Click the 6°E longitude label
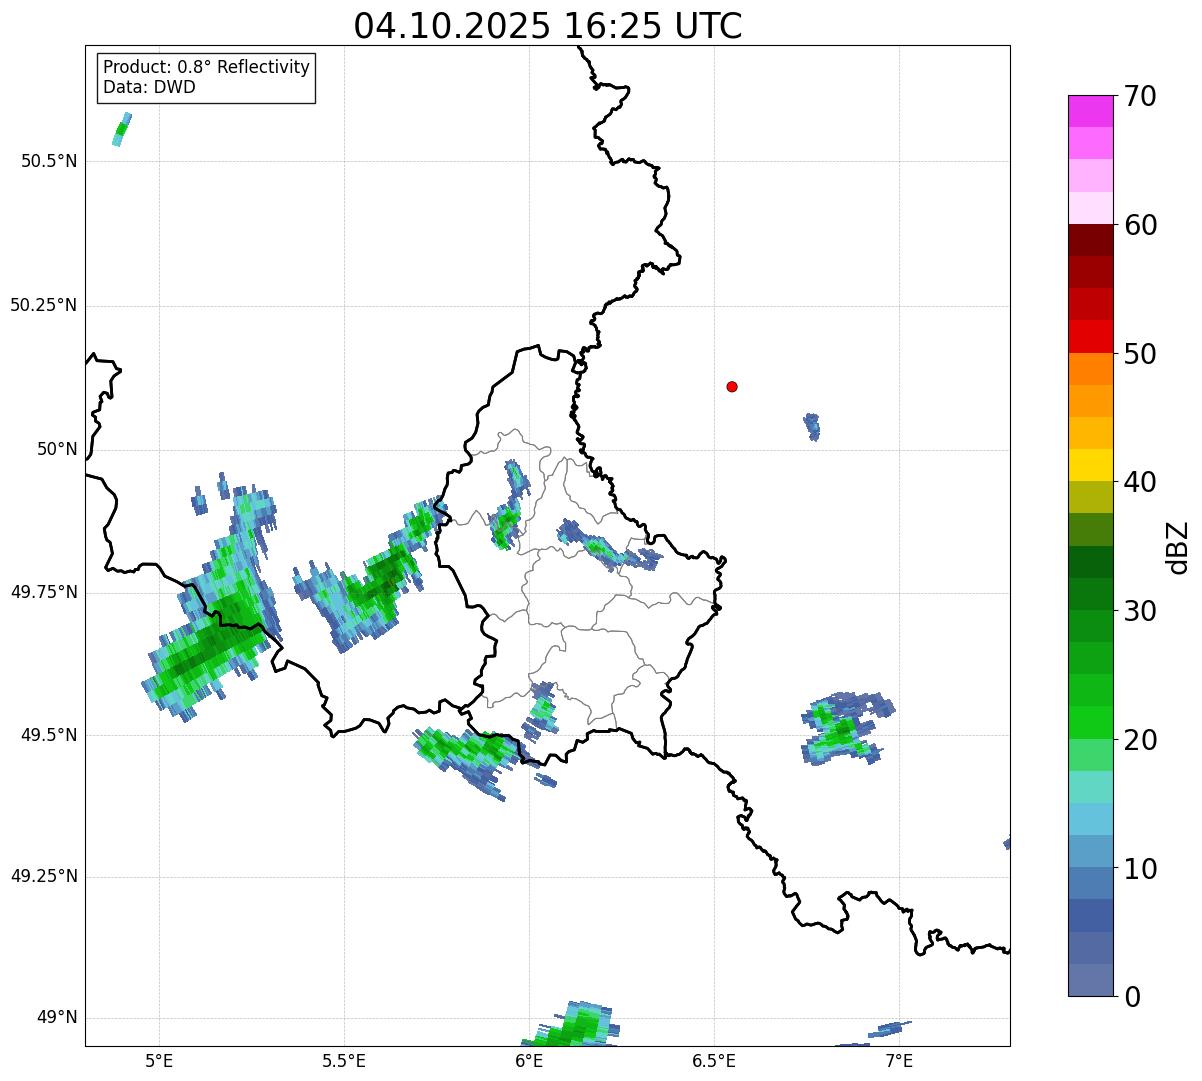Screen dimensions: 1202x1081 (529, 1061)
